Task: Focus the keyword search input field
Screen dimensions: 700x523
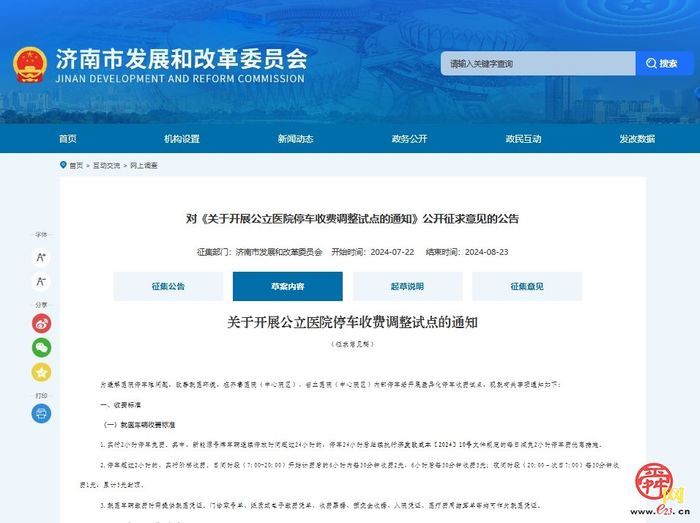Action: click(x=538, y=63)
